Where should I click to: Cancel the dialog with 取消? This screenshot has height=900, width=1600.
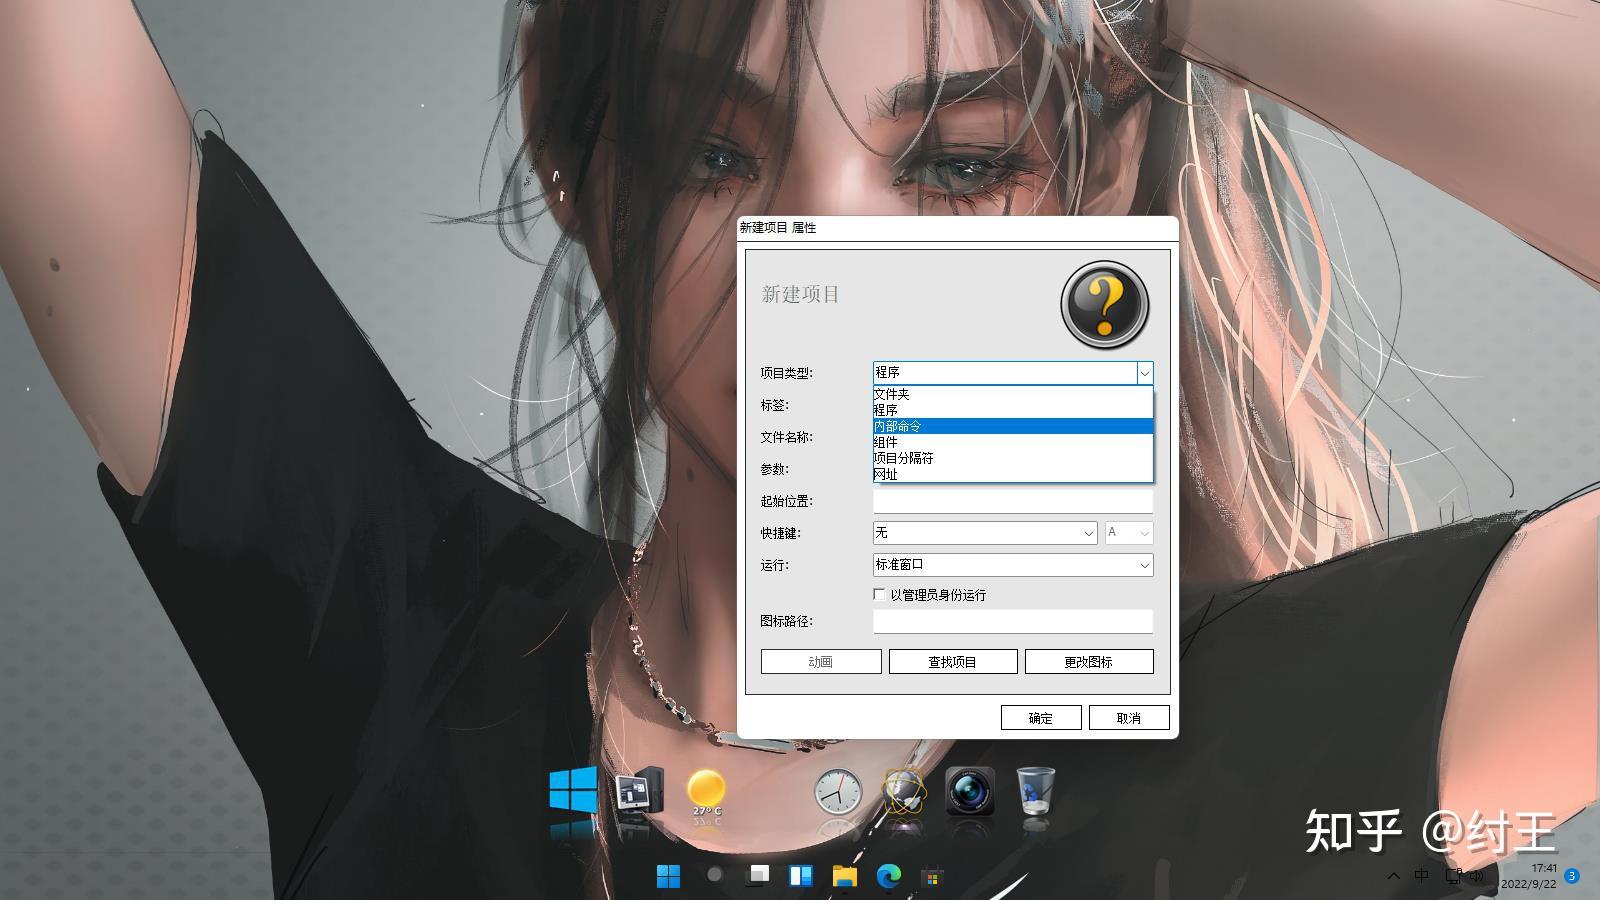coord(1129,718)
